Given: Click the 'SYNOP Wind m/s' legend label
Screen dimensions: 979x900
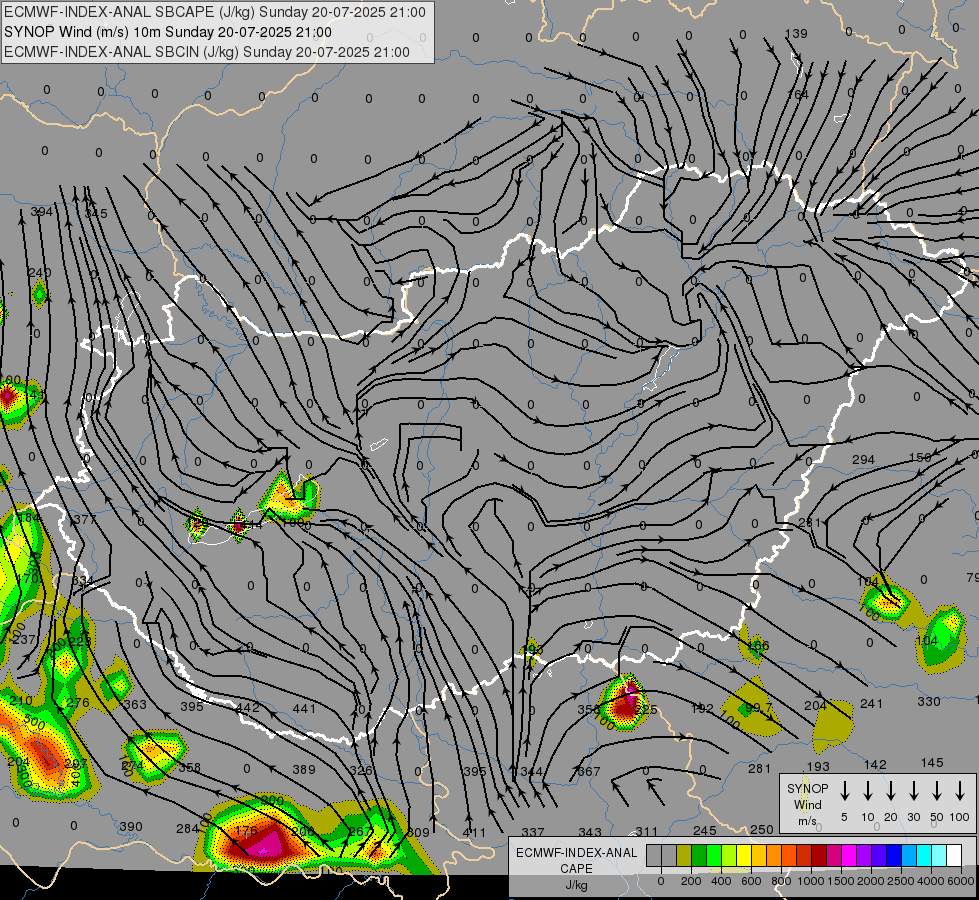Looking at the screenshot, I should click(x=807, y=804).
